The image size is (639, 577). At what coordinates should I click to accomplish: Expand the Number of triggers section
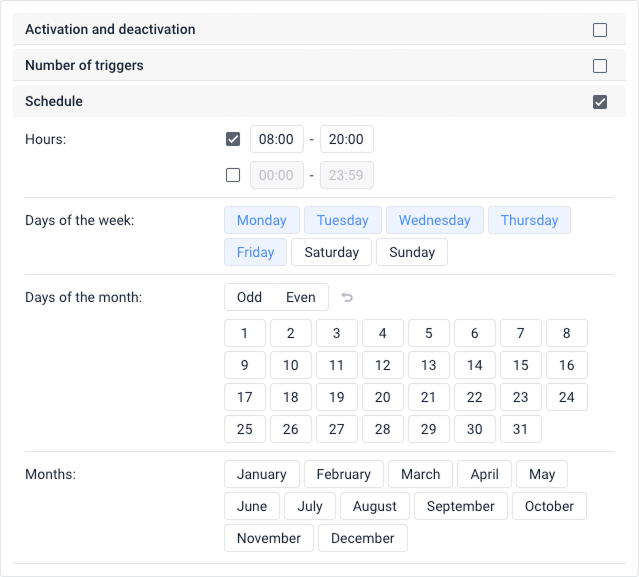pos(84,66)
